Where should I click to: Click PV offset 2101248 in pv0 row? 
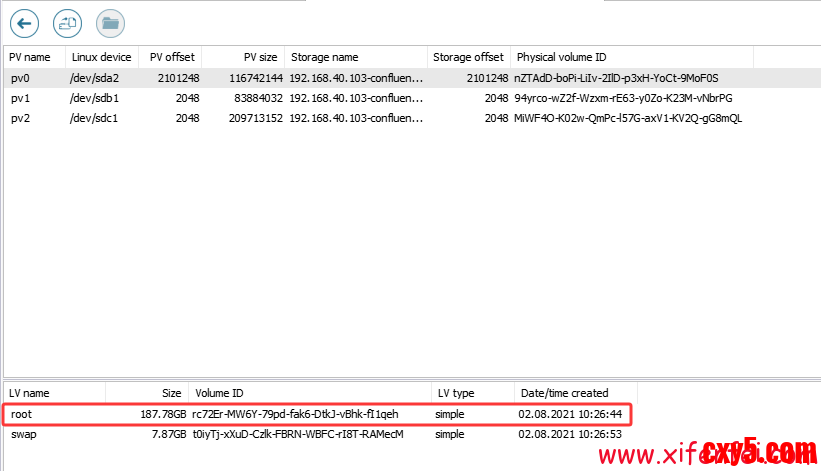179,78
